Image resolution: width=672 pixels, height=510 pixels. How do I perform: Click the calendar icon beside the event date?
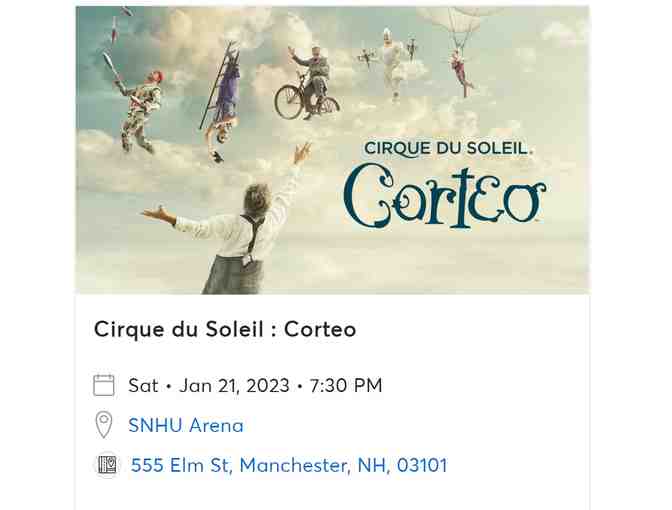(104, 385)
